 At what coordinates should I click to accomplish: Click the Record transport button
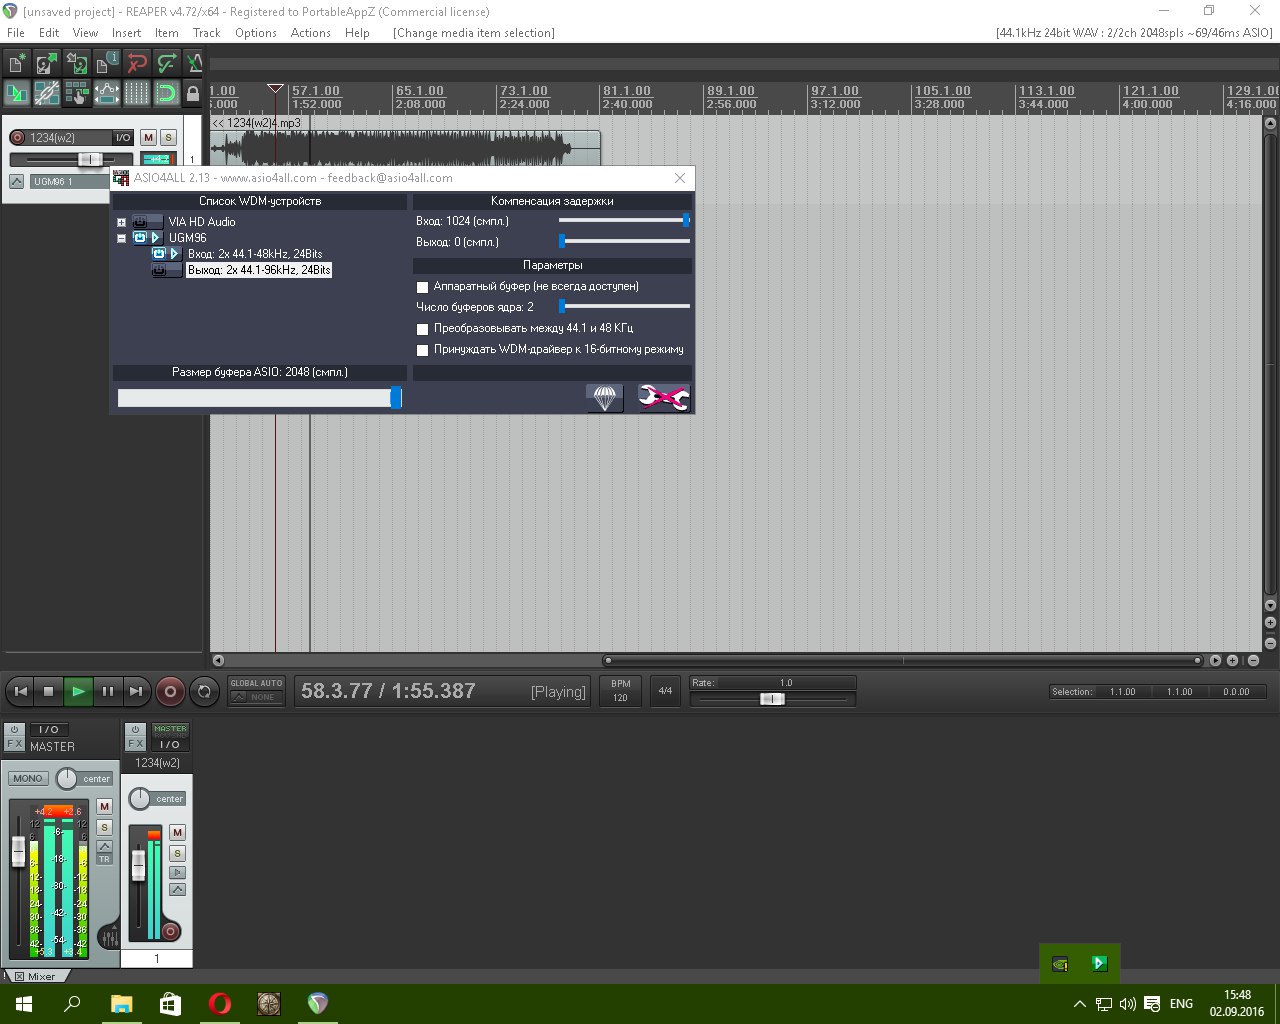click(x=170, y=691)
